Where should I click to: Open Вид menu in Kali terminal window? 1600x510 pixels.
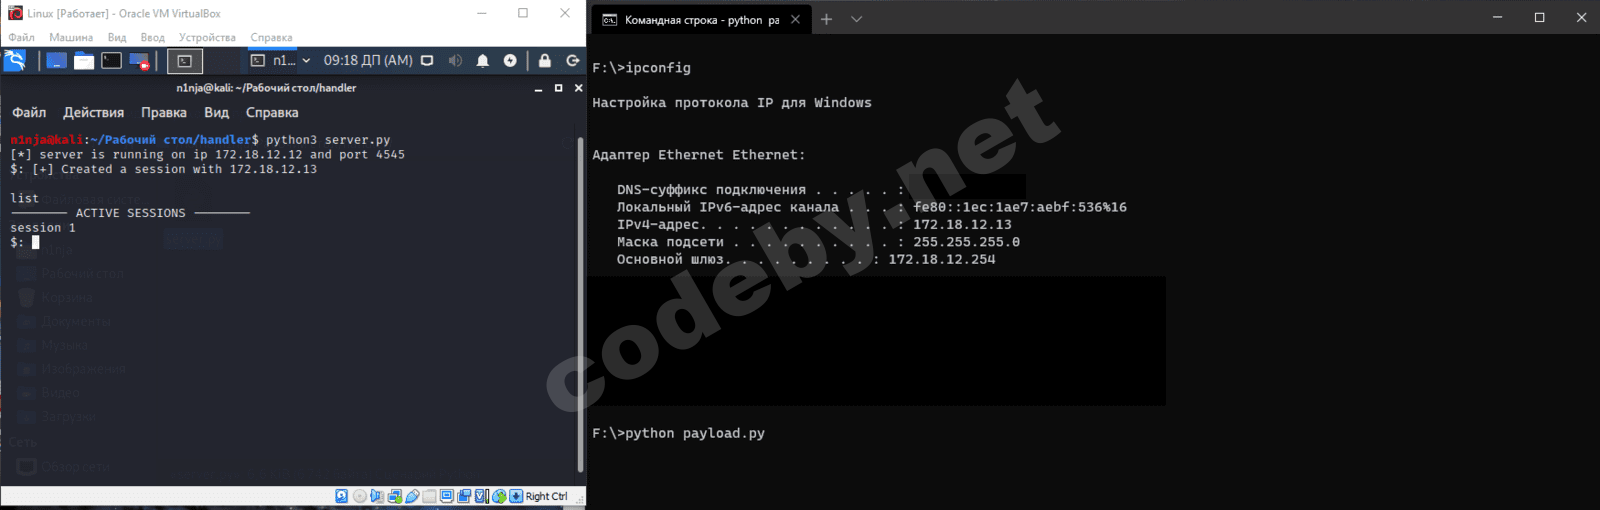(x=217, y=113)
